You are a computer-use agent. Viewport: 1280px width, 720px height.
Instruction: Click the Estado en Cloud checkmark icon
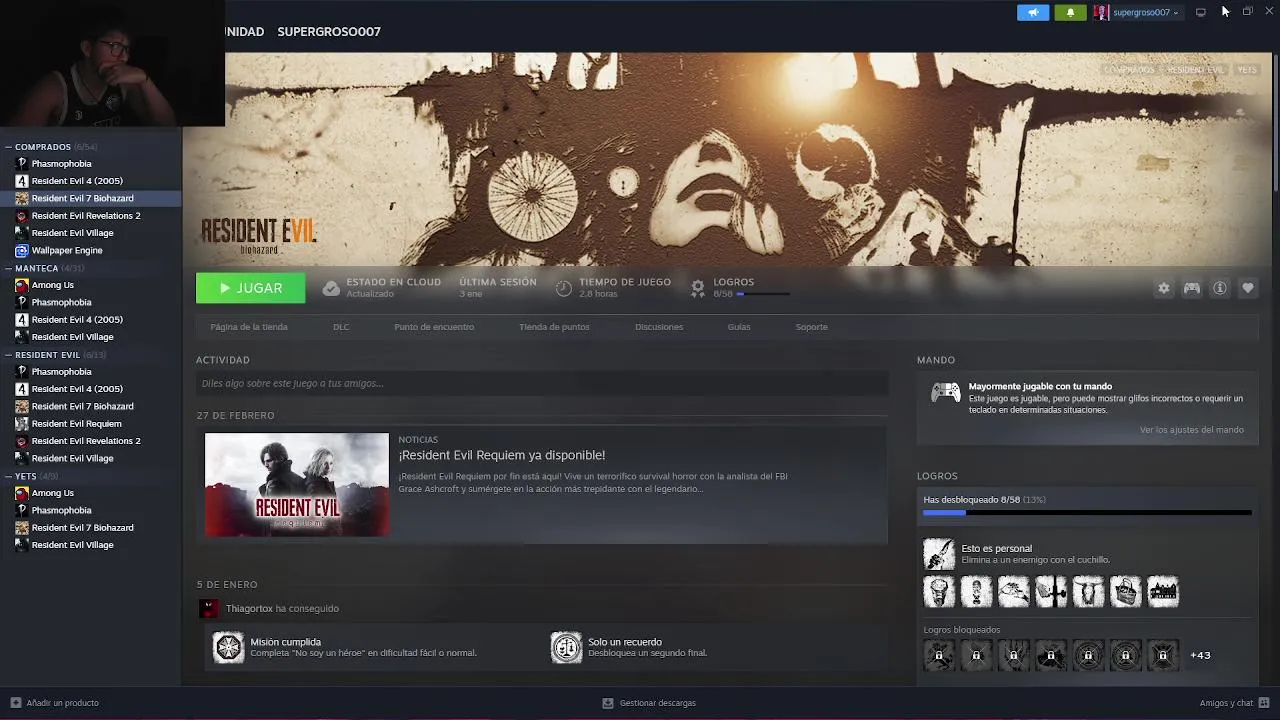pos(331,288)
